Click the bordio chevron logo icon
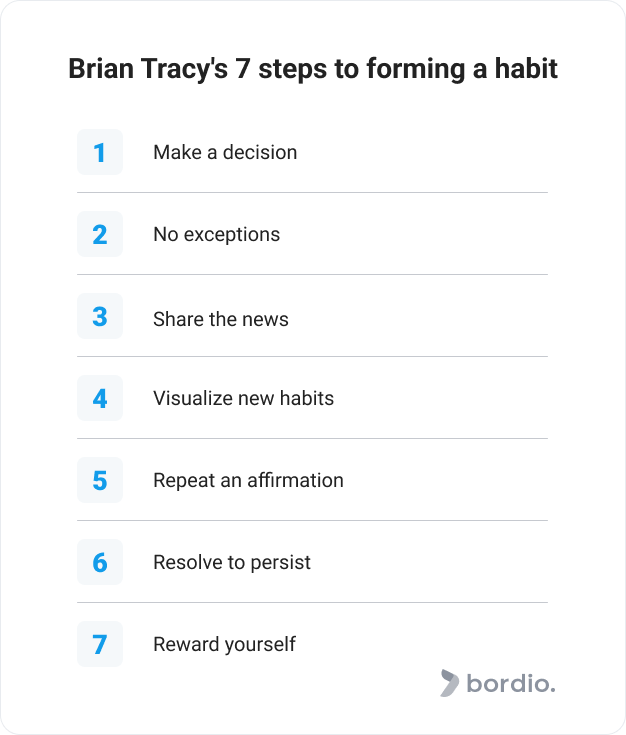This screenshot has height=735, width=626. pos(449,683)
